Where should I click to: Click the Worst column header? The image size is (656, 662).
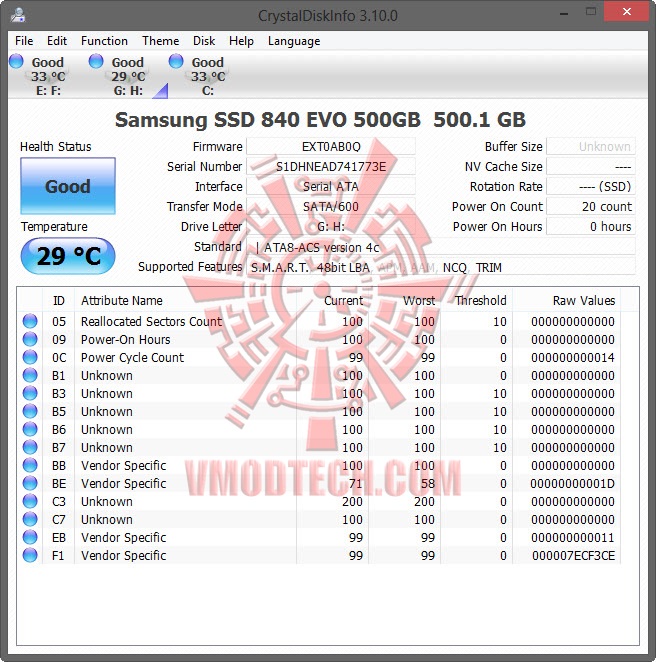404,300
